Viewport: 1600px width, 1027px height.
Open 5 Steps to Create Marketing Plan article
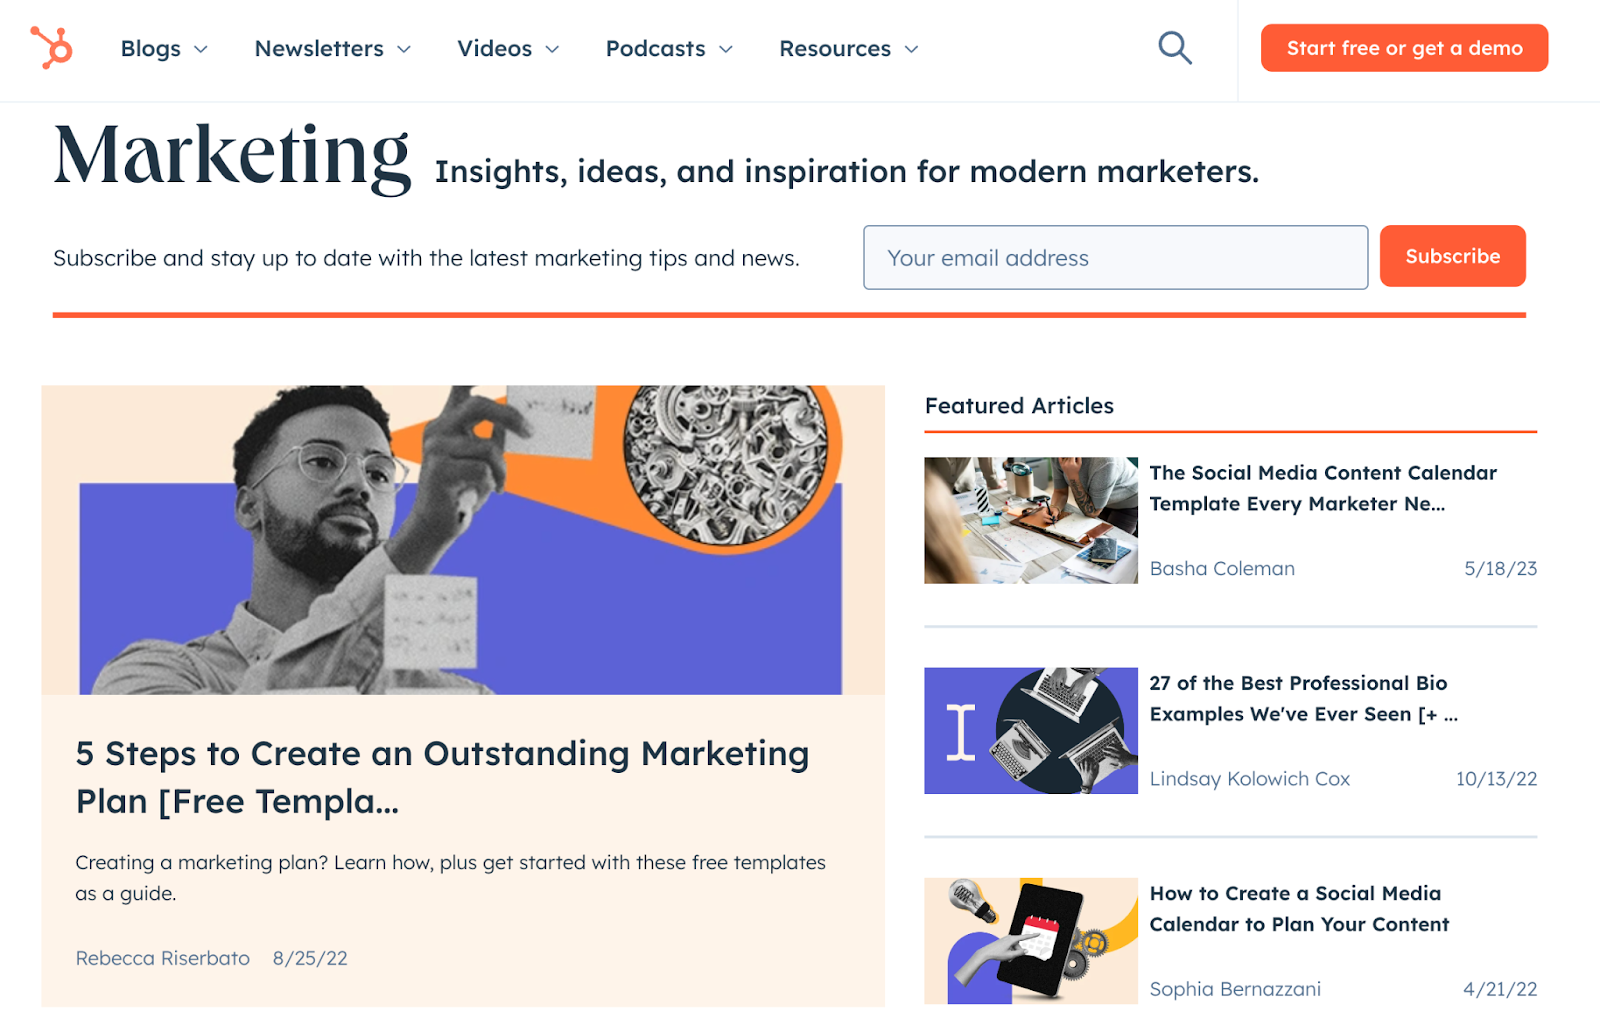[442, 777]
